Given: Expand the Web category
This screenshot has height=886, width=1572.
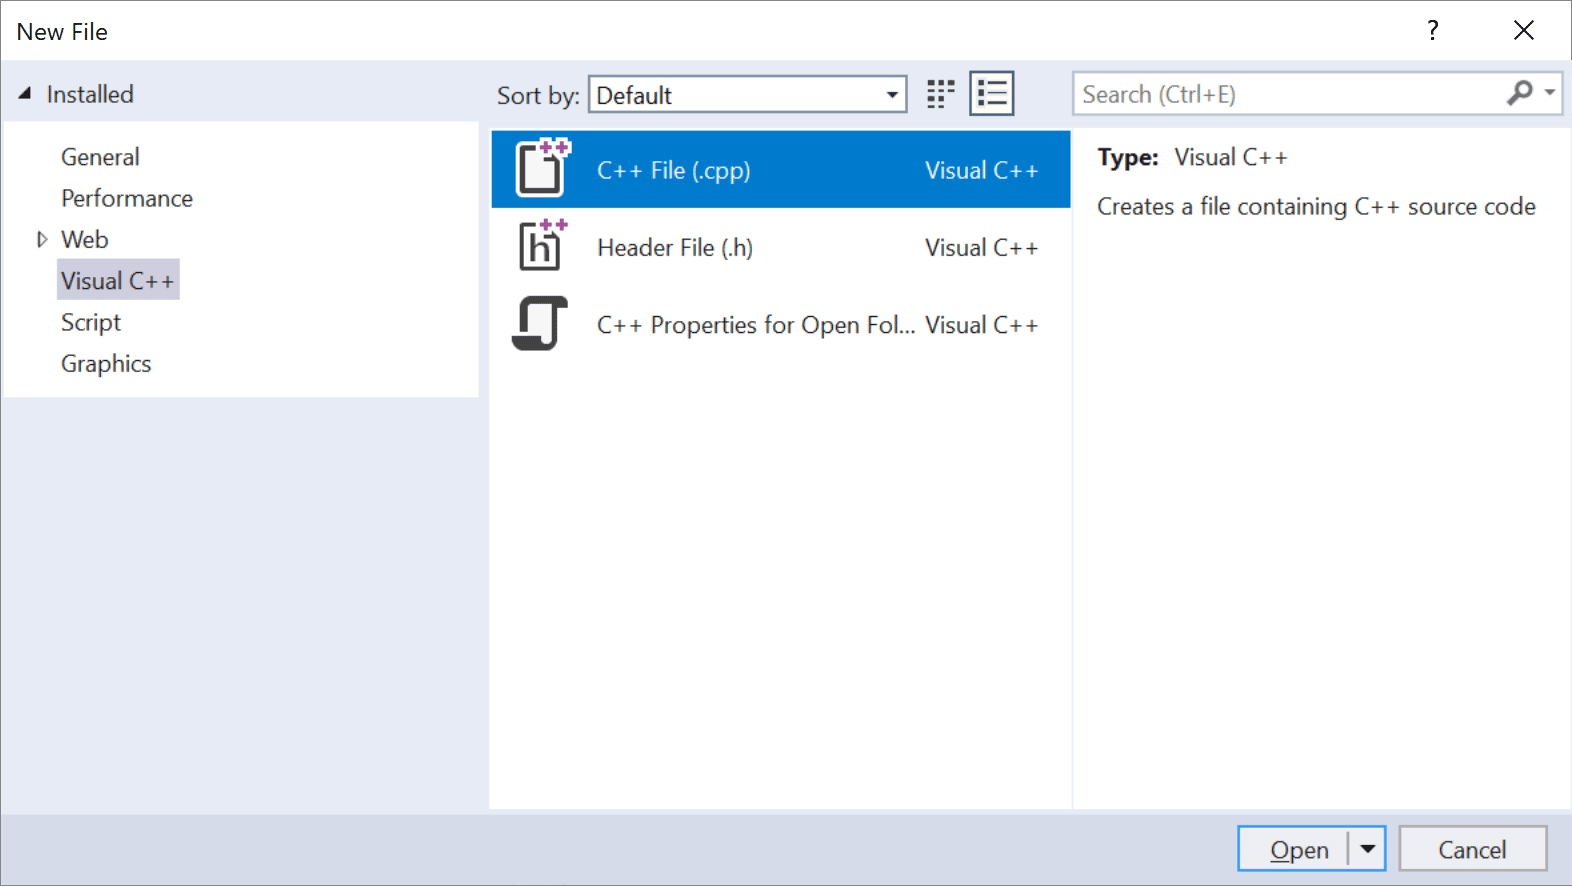Looking at the screenshot, I should [x=41, y=239].
